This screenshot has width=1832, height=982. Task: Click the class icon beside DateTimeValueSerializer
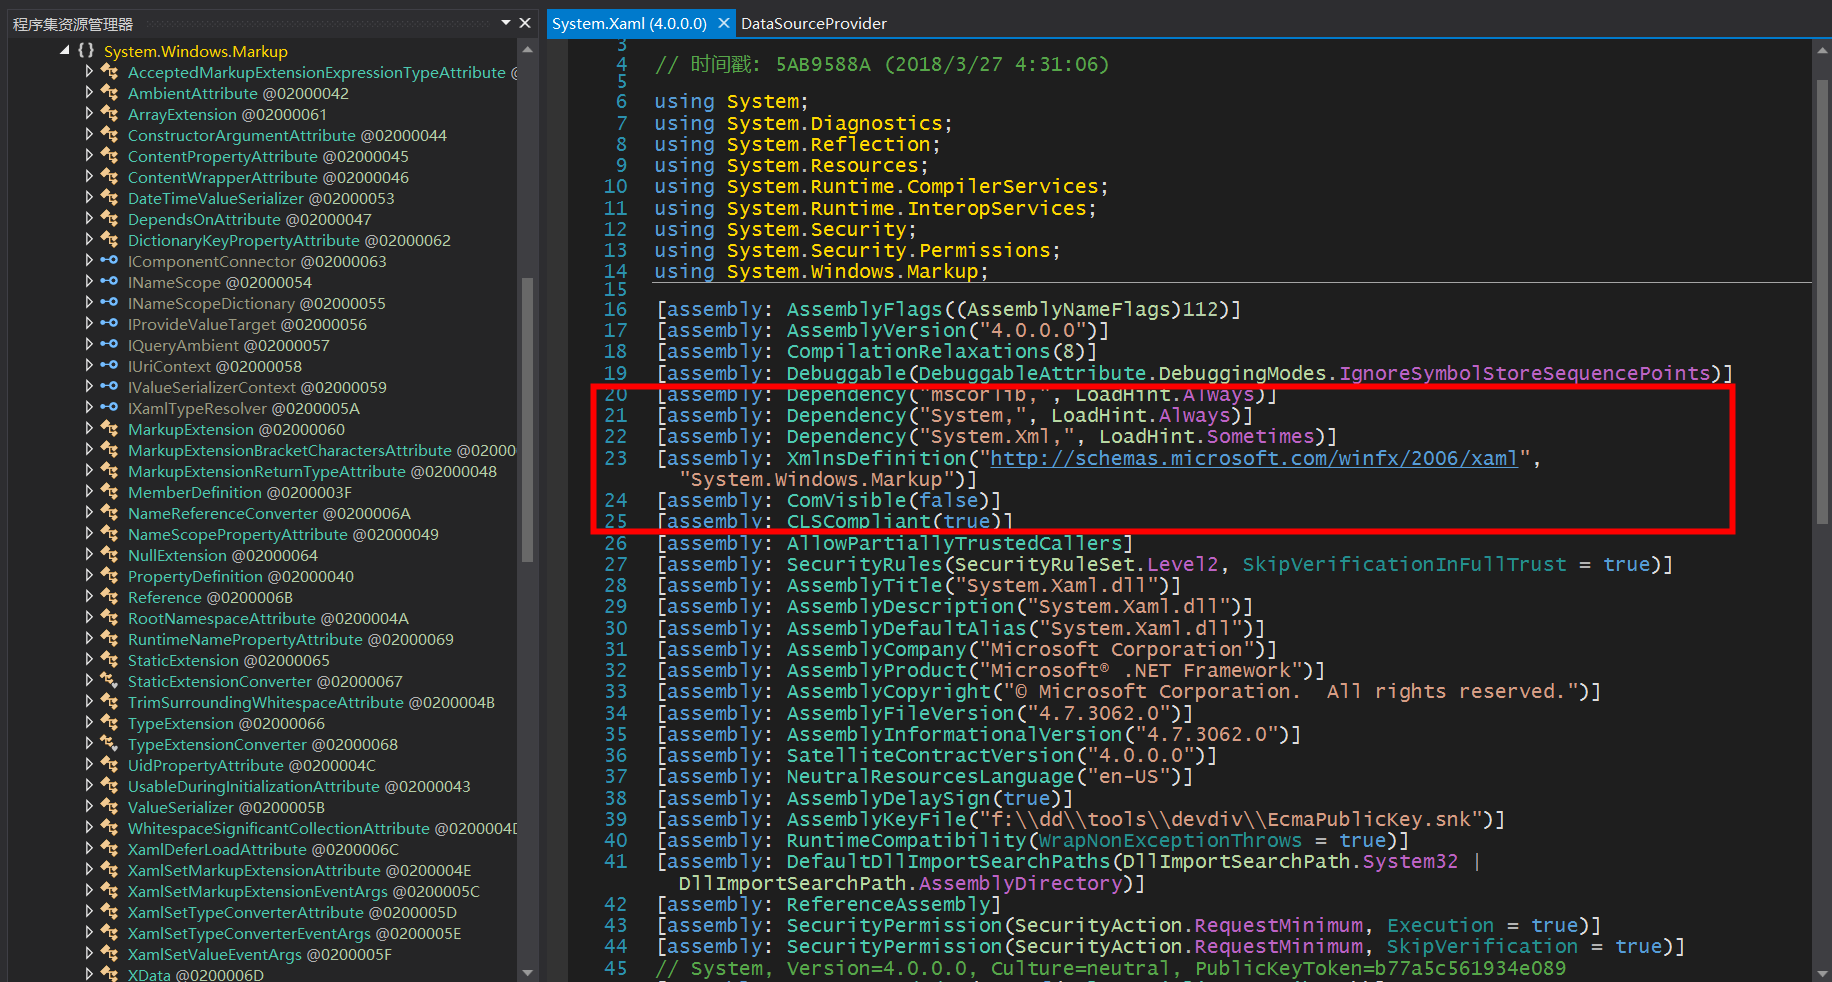point(109,198)
